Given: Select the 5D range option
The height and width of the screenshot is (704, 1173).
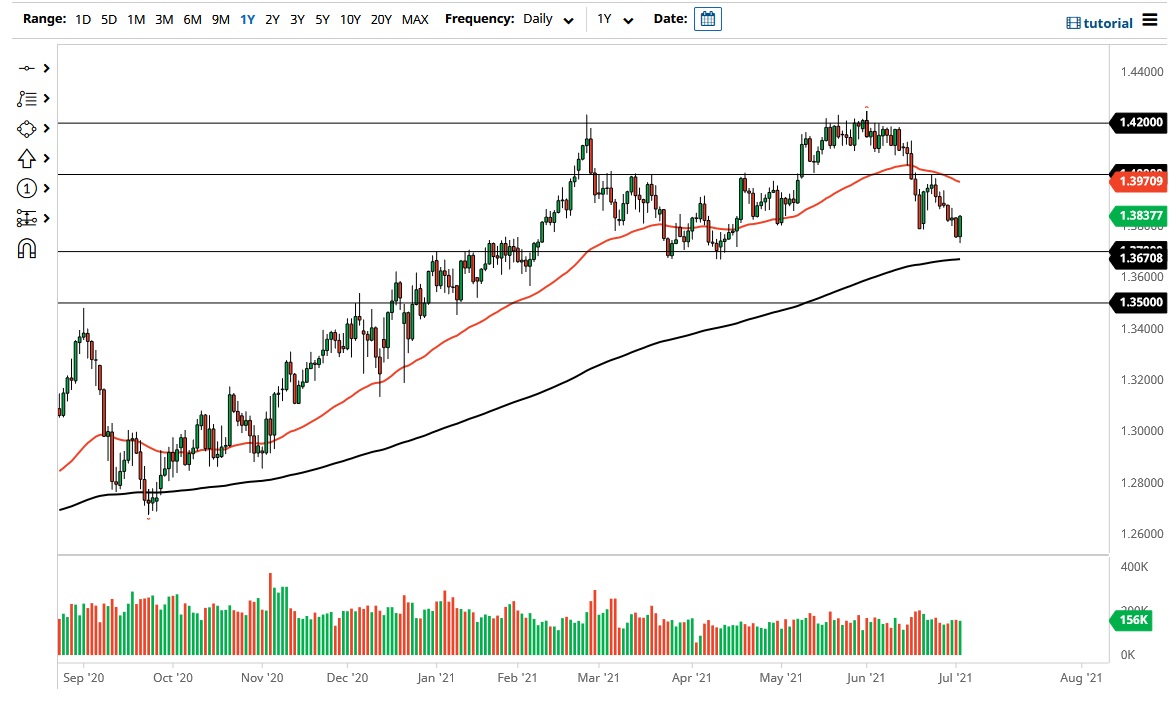Looking at the screenshot, I should [109, 18].
